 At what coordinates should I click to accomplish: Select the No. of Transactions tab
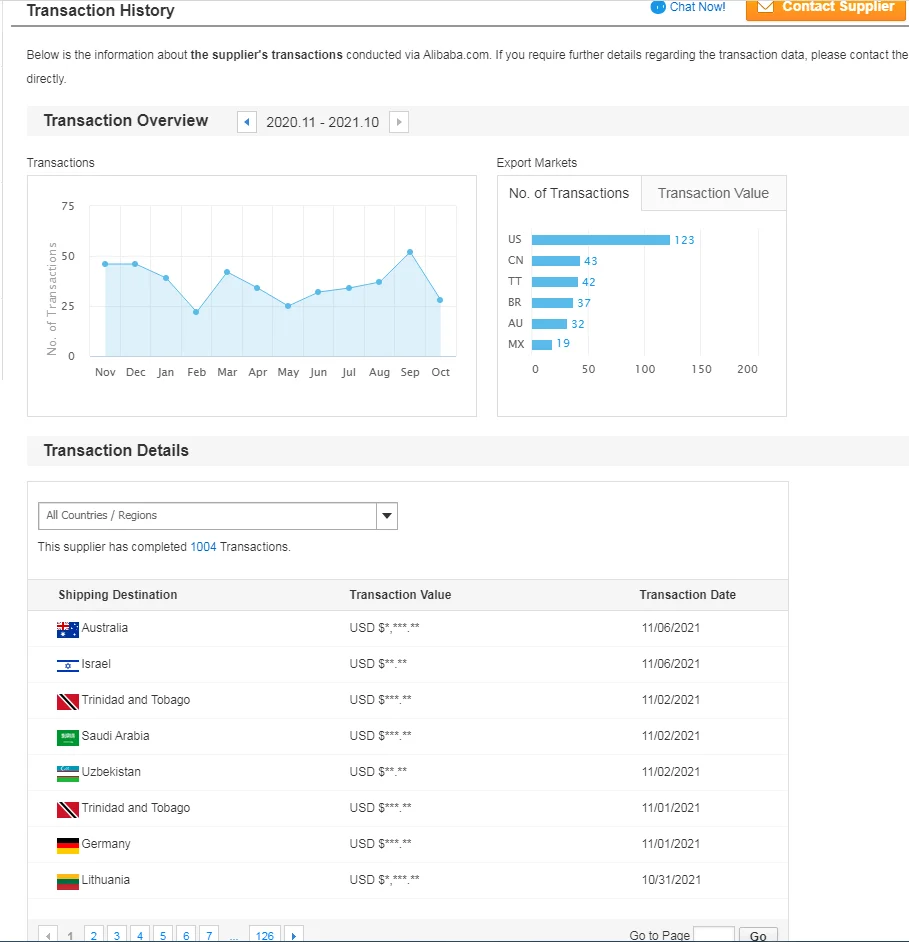[x=569, y=194]
